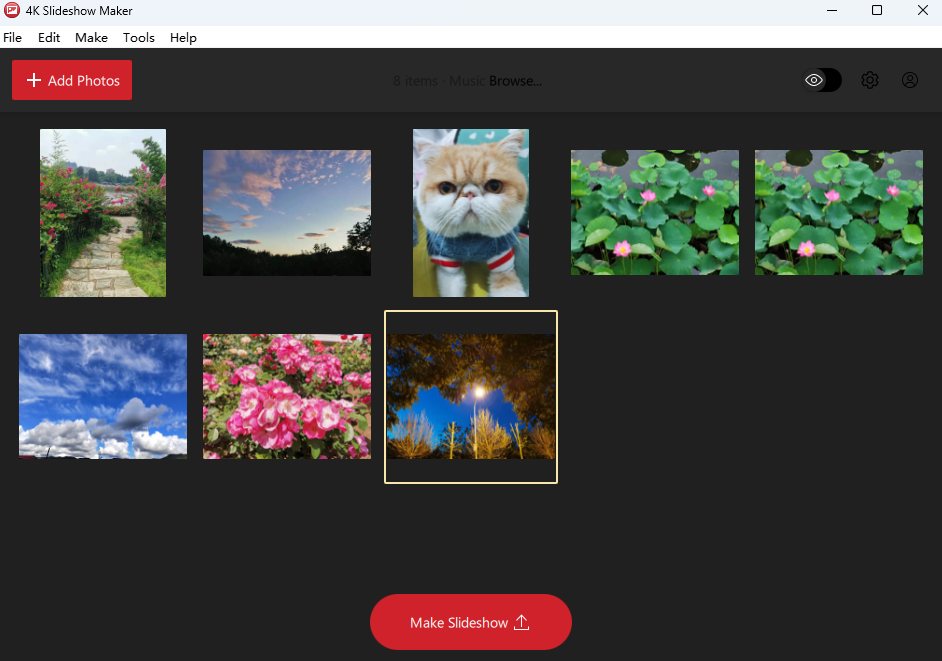
Task: Click the eye preview icon
Action: pos(814,79)
